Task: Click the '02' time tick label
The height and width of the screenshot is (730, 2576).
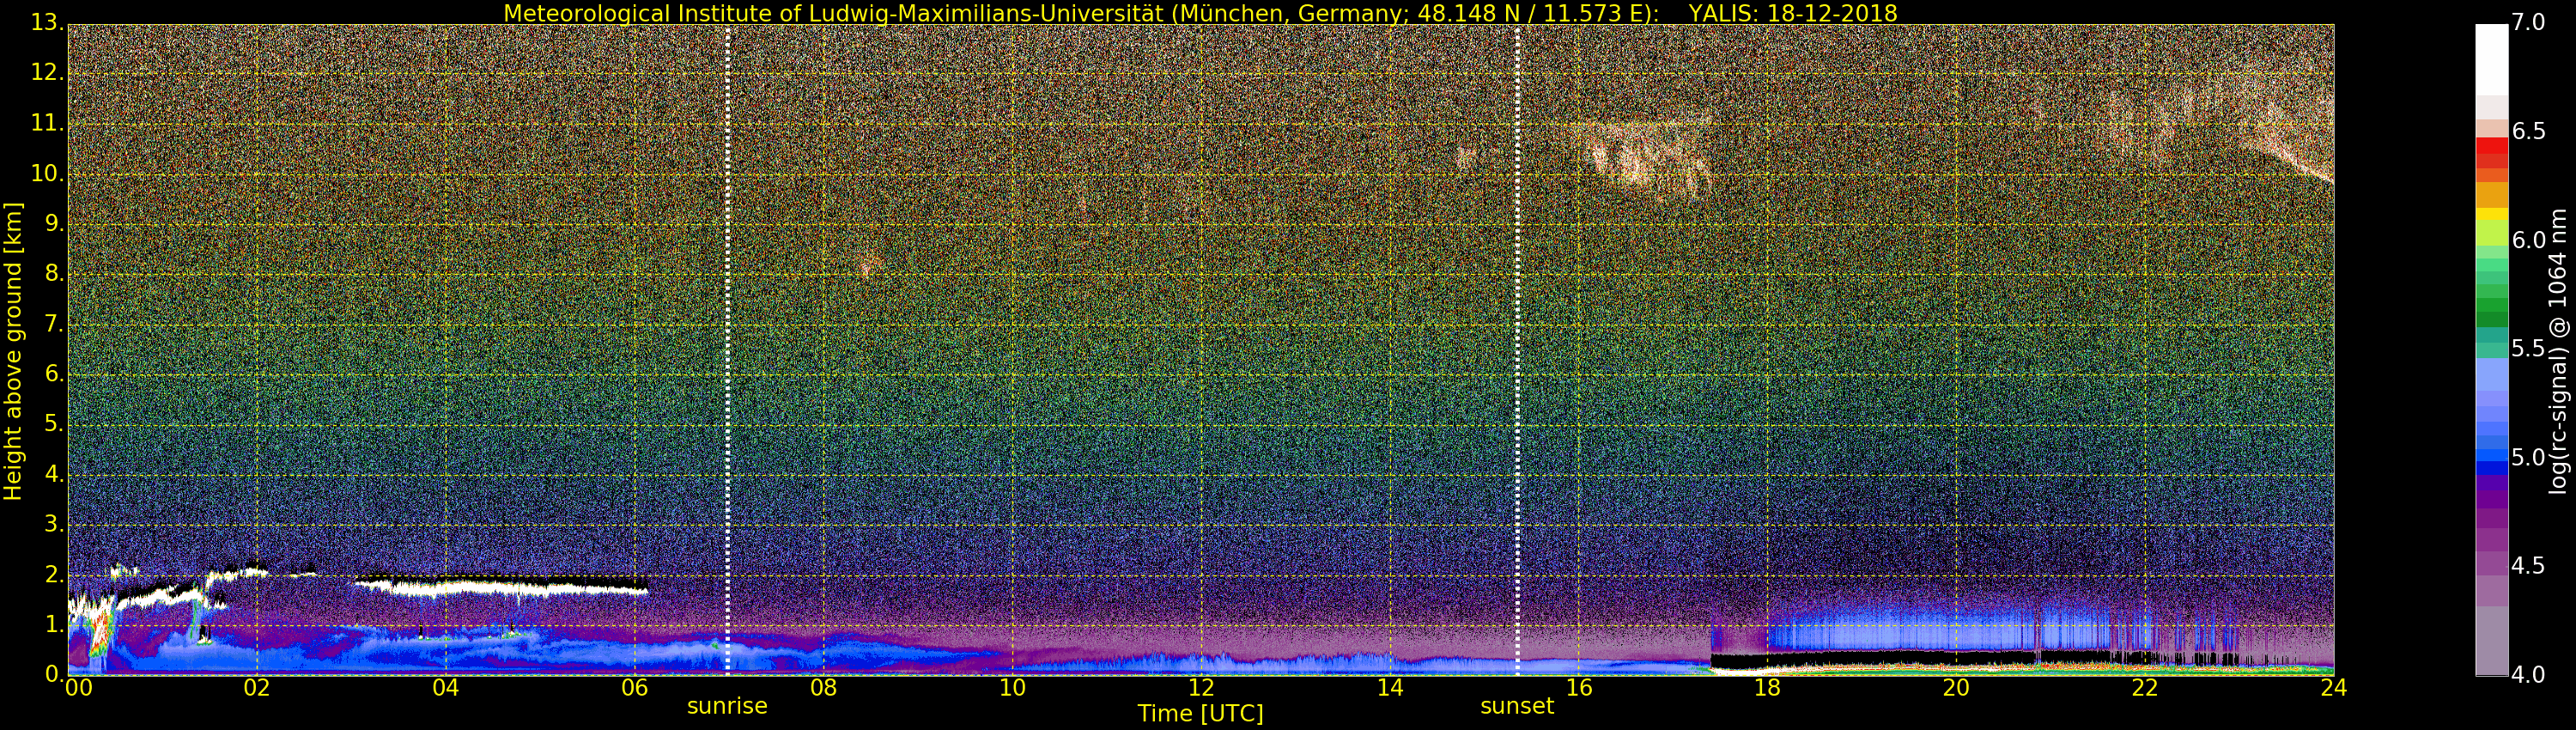Action: 257,688
